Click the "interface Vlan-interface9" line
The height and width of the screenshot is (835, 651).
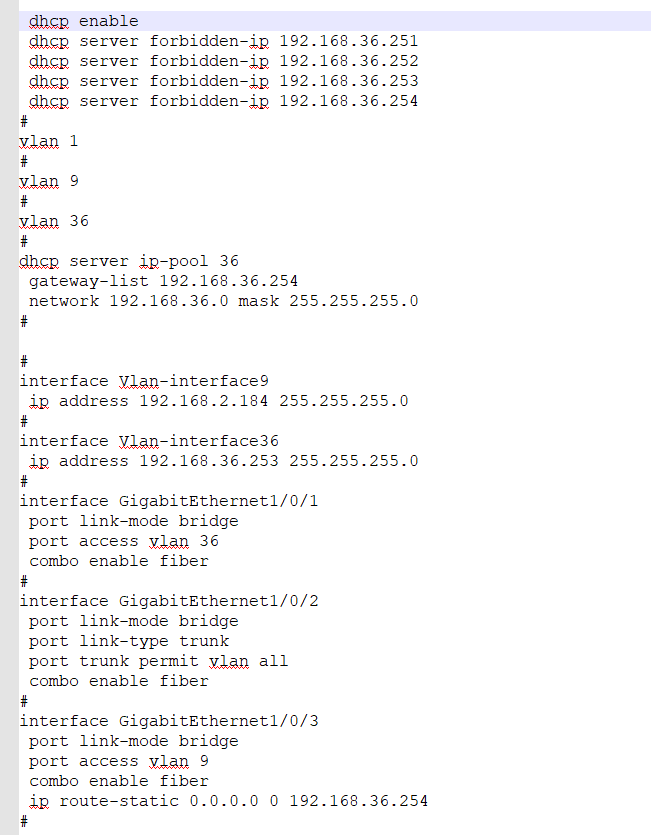(x=144, y=381)
